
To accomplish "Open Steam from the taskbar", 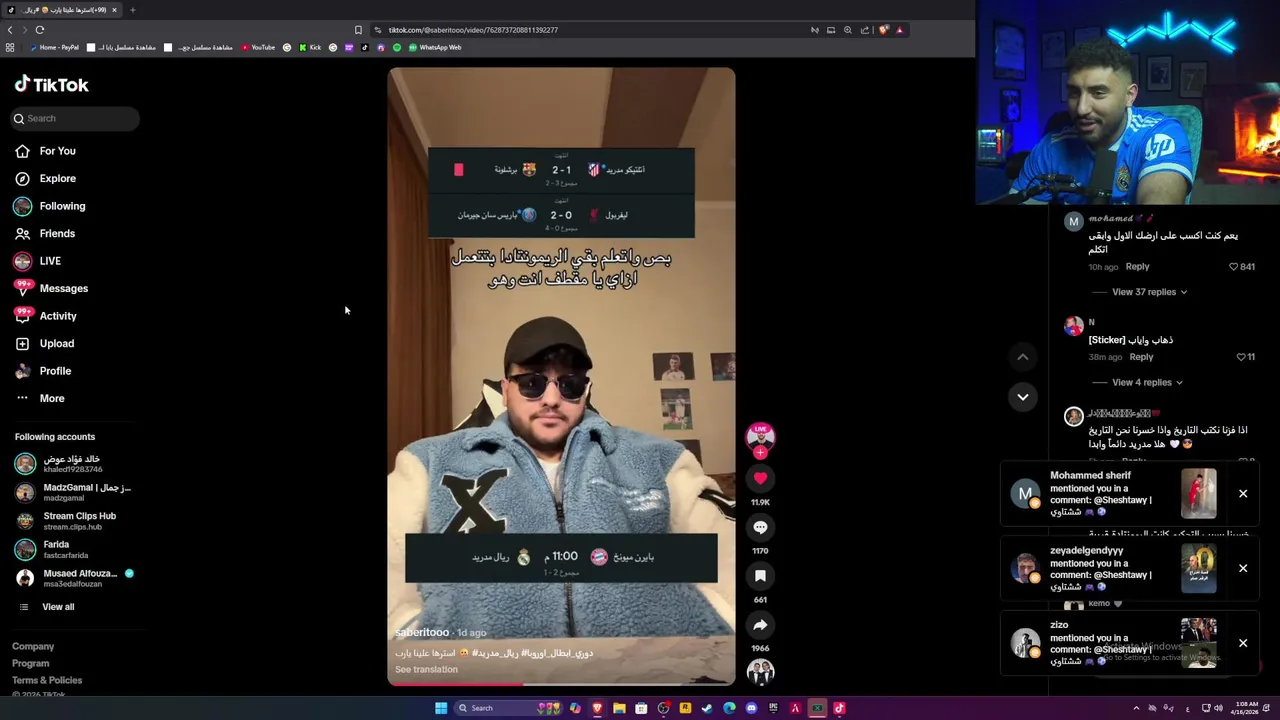I will [x=707, y=708].
